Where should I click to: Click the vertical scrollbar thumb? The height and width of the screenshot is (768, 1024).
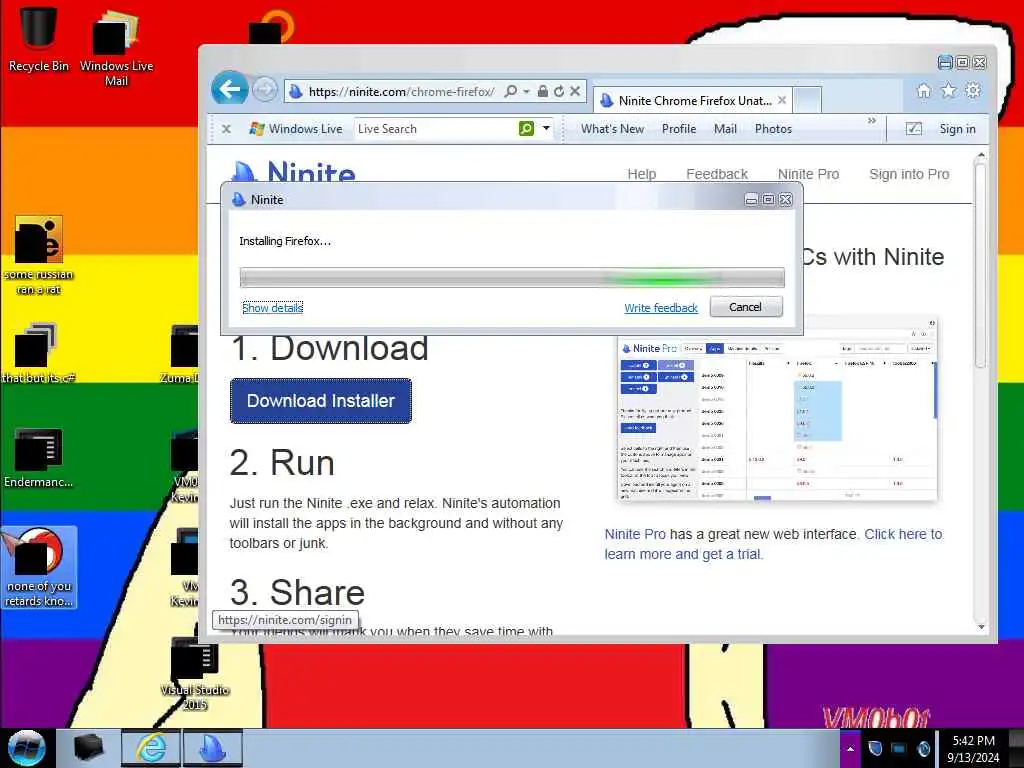(x=980, y=265)
